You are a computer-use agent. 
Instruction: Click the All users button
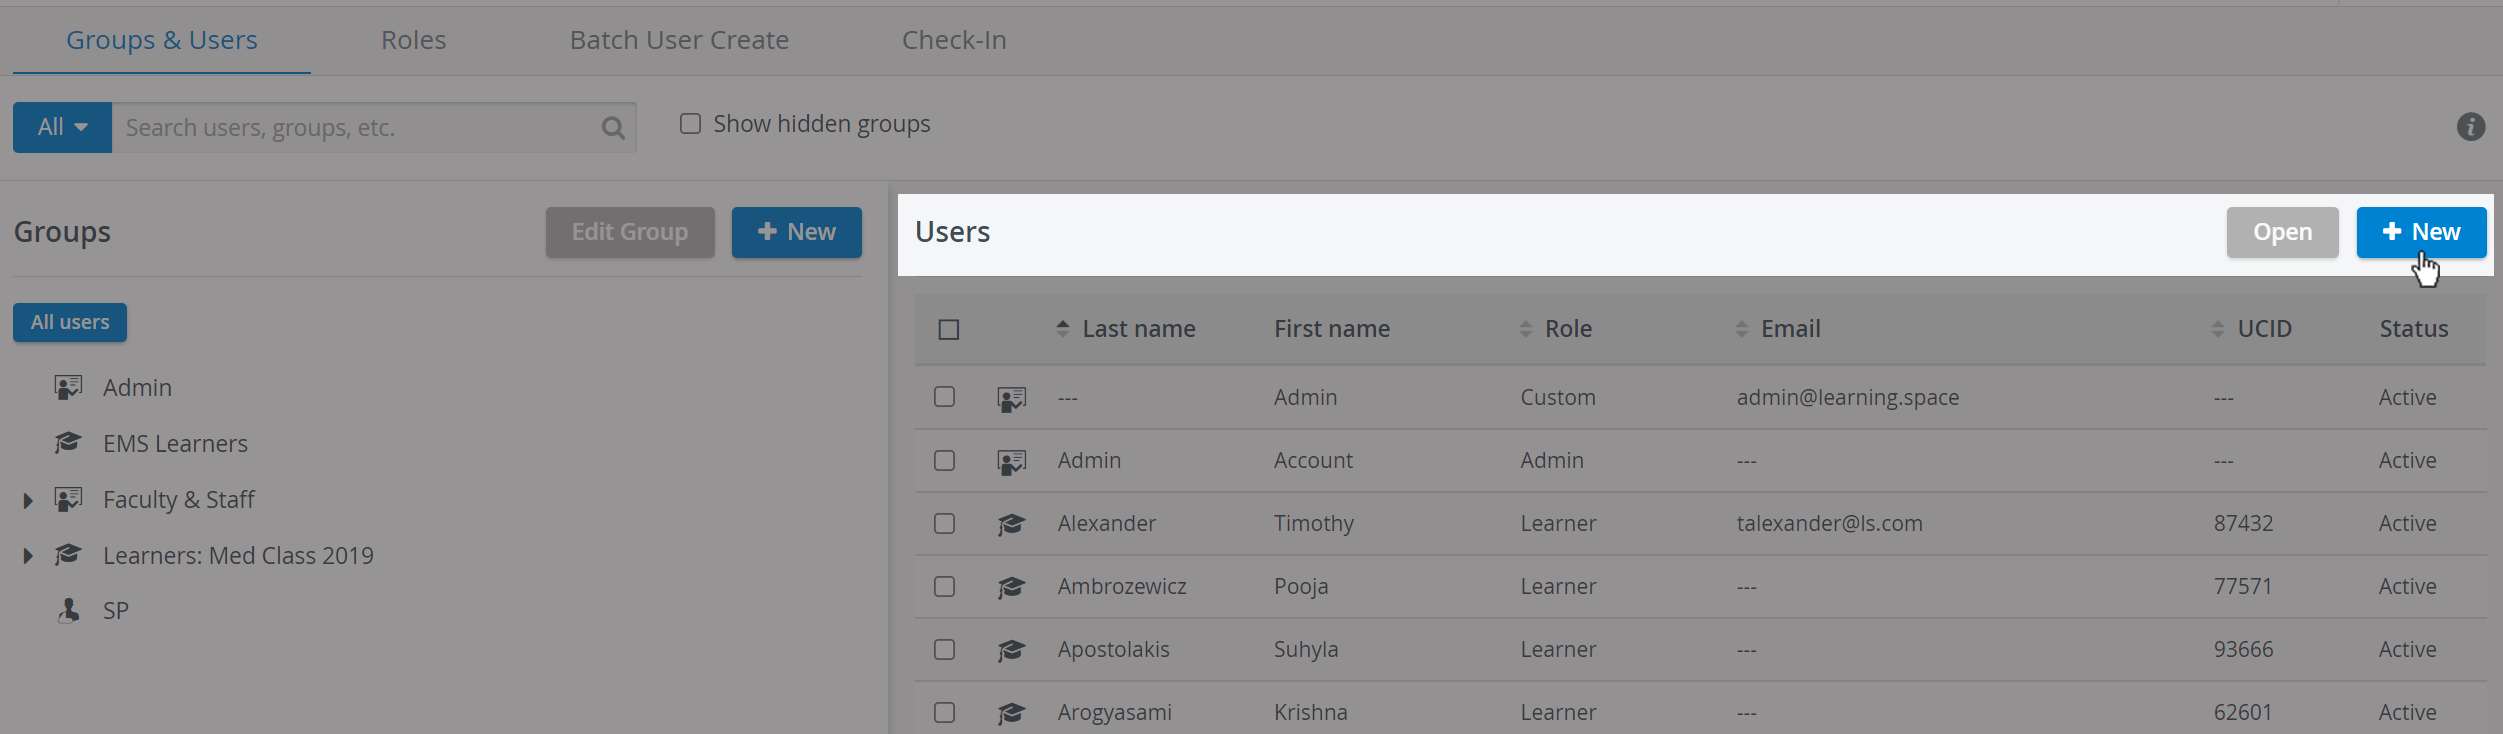tap(70, 322)
